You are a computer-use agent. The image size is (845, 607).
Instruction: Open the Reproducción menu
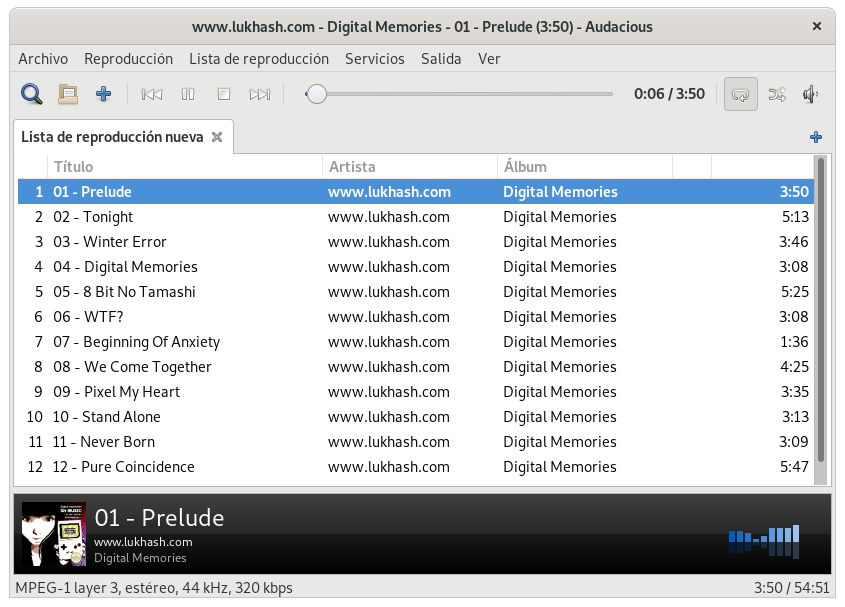128,59
